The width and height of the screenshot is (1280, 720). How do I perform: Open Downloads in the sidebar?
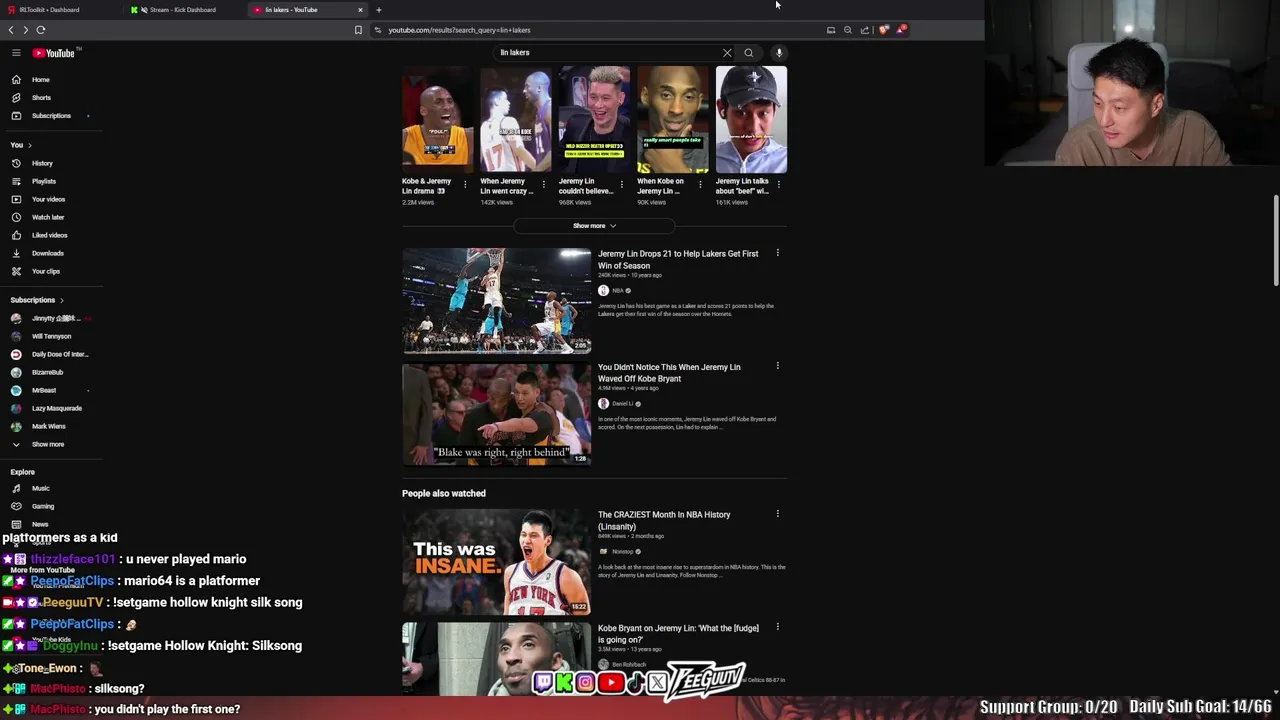pos(50,253)
